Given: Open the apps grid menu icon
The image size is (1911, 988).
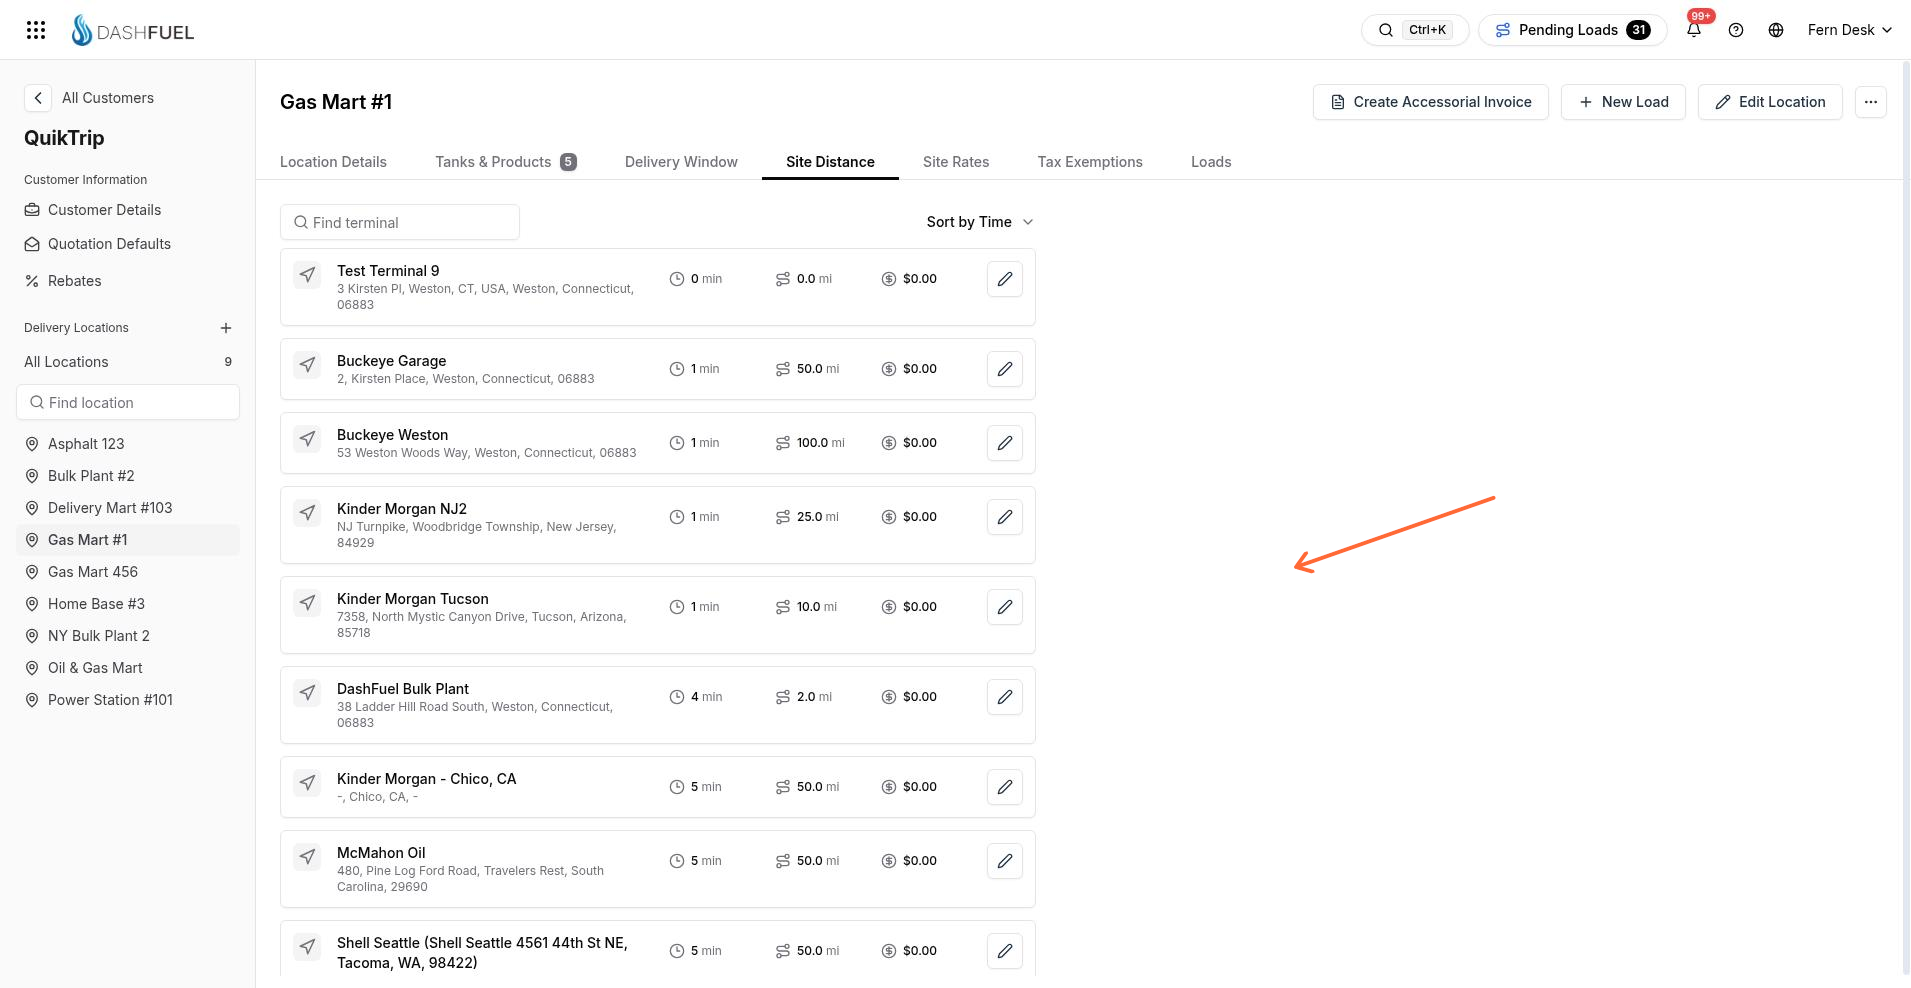Looking at the screenshot, I should click(x=36, y=30).
